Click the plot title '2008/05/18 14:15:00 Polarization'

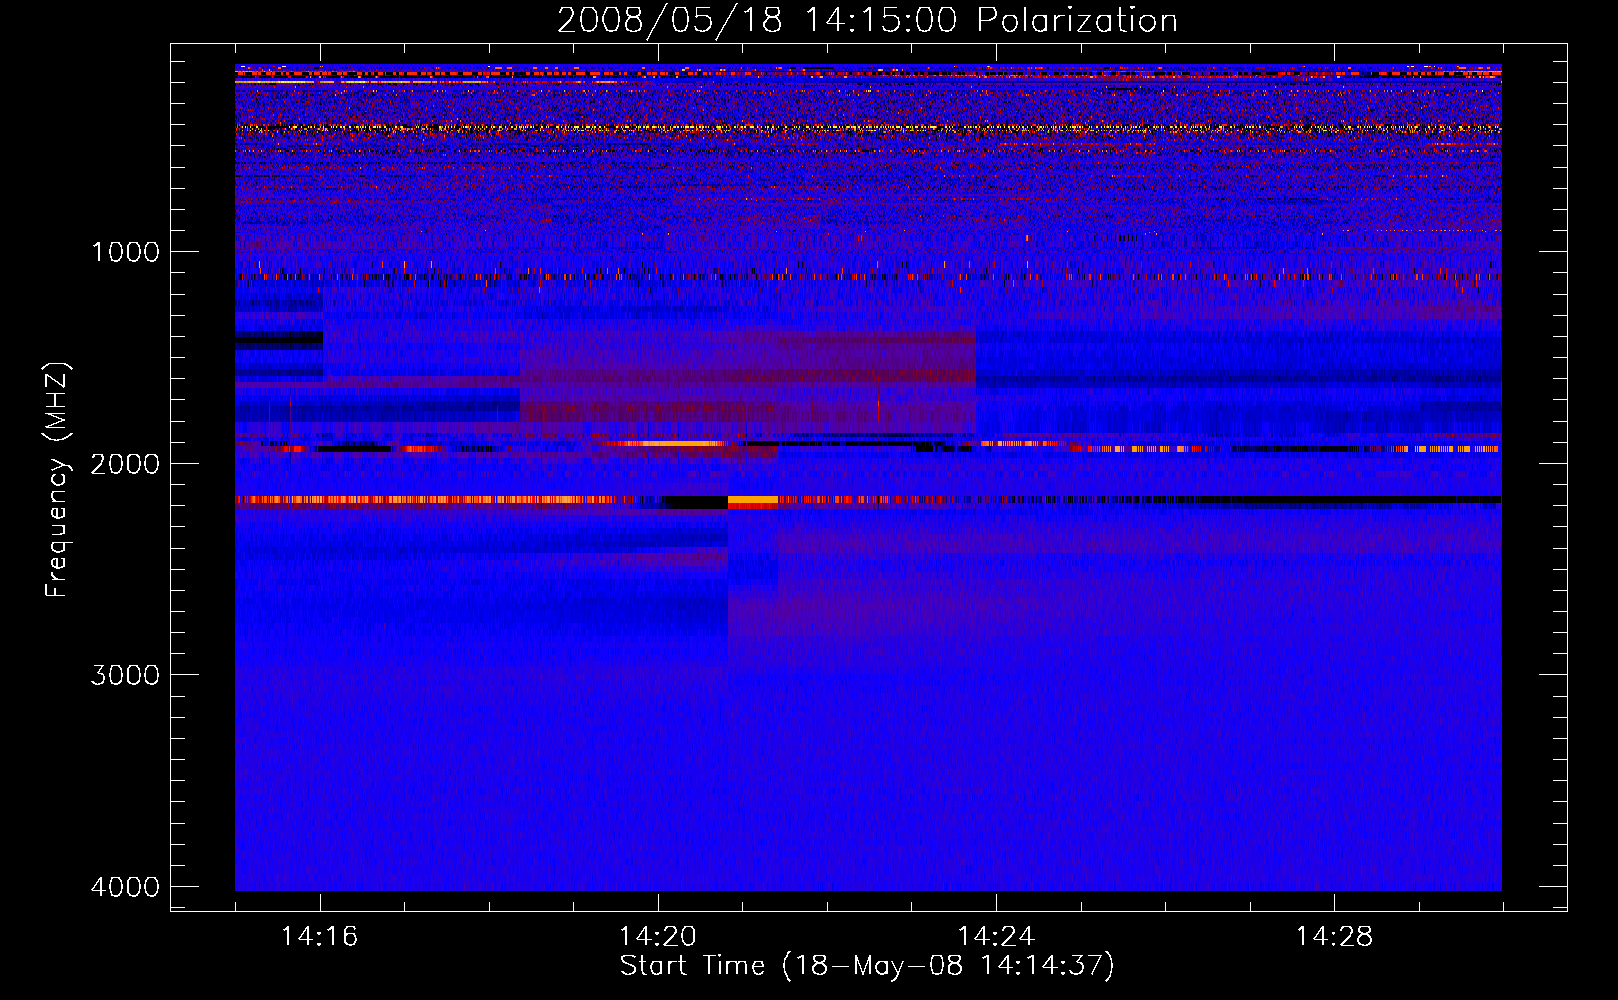(867, 21)
